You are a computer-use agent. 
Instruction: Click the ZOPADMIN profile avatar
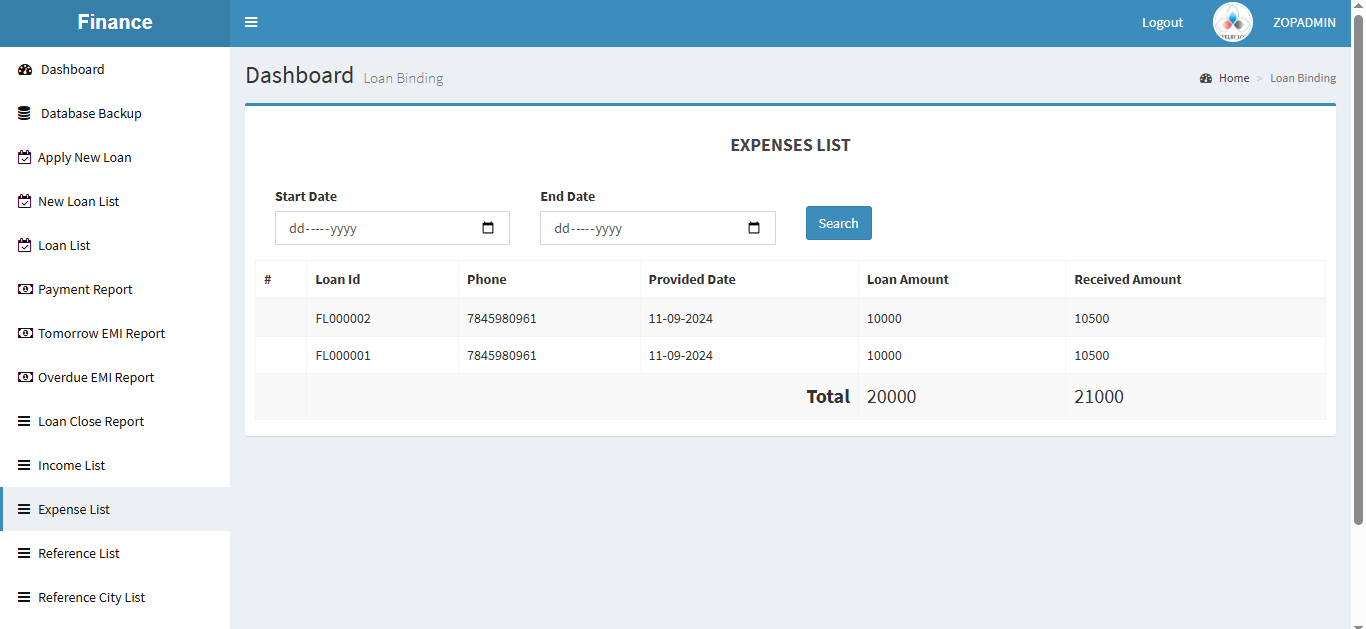1232,22
